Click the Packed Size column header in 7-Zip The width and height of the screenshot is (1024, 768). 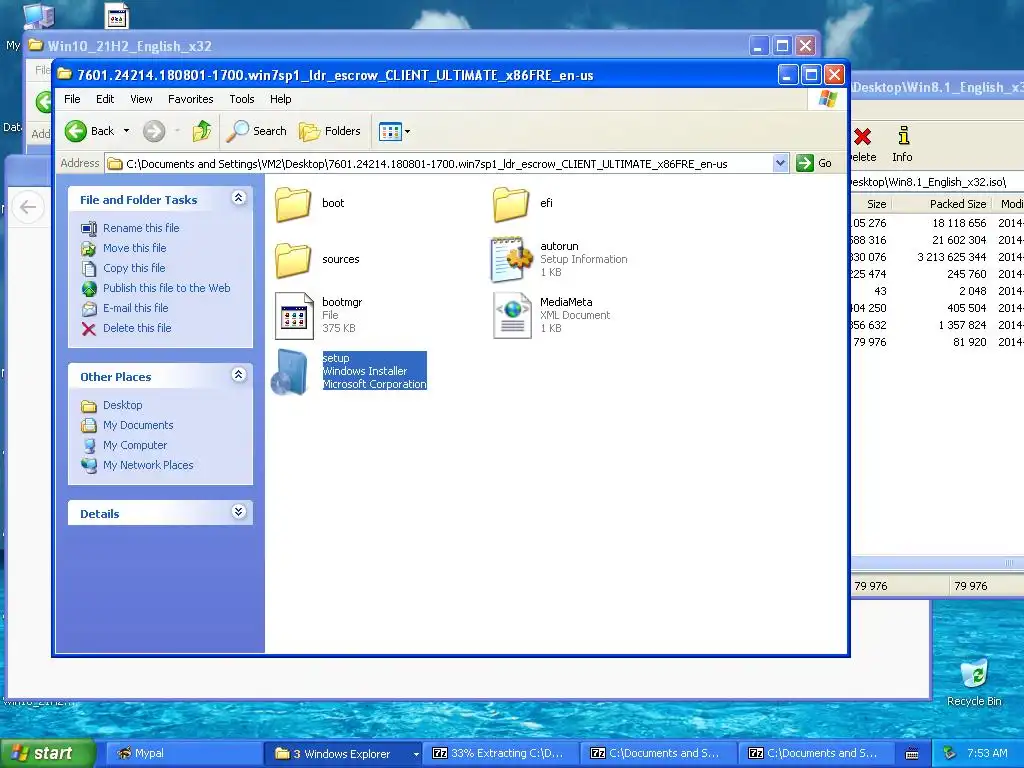pos(941,204)
